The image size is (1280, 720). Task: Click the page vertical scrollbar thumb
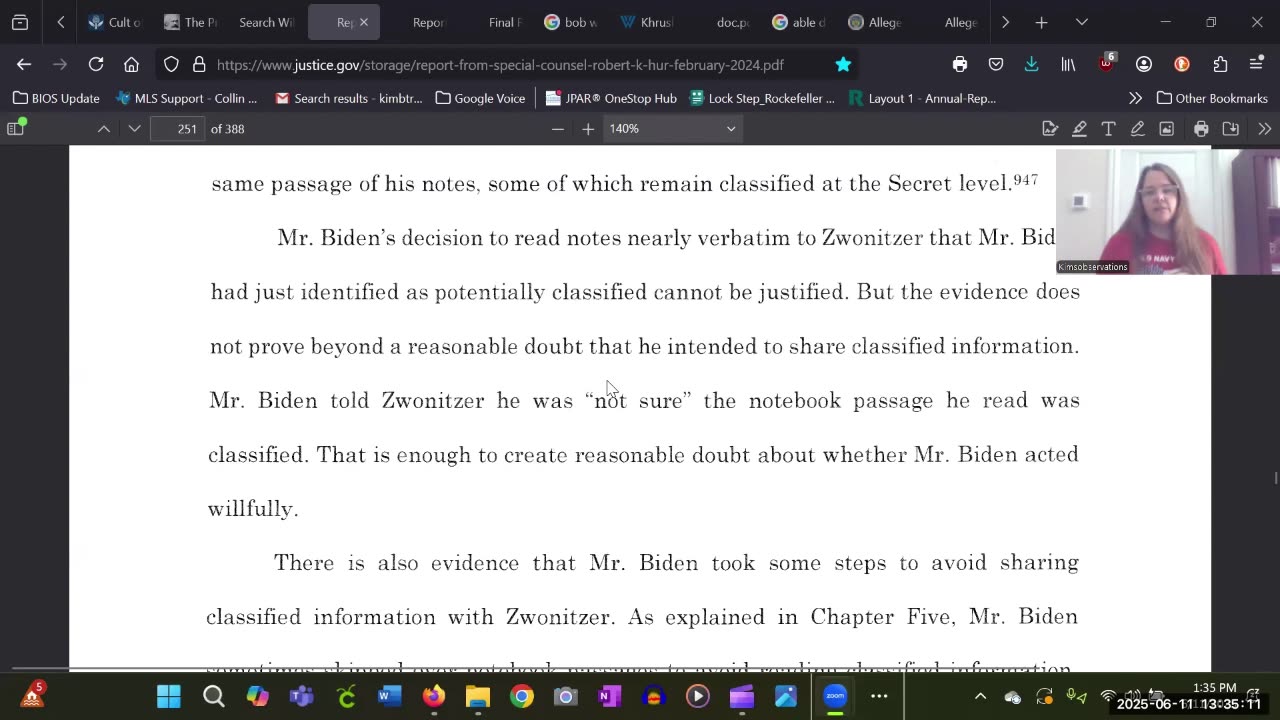coord(1275,478)
